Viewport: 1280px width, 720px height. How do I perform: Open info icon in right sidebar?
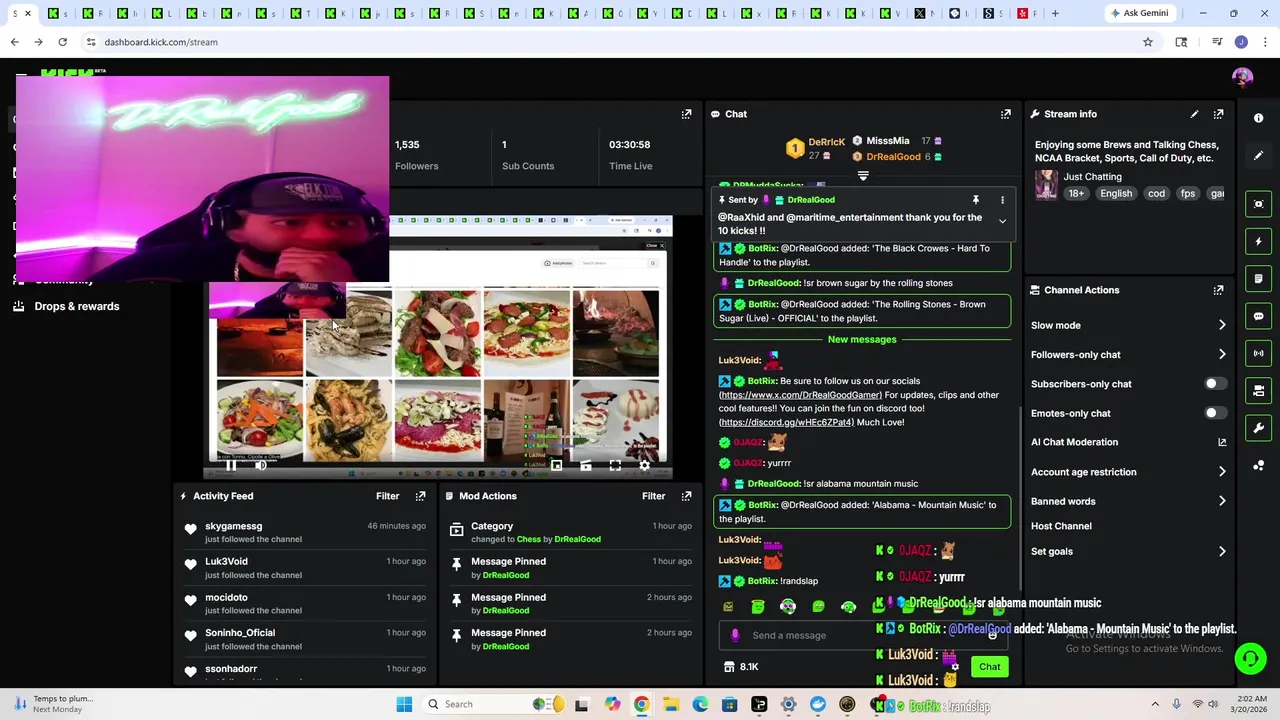1258,118
